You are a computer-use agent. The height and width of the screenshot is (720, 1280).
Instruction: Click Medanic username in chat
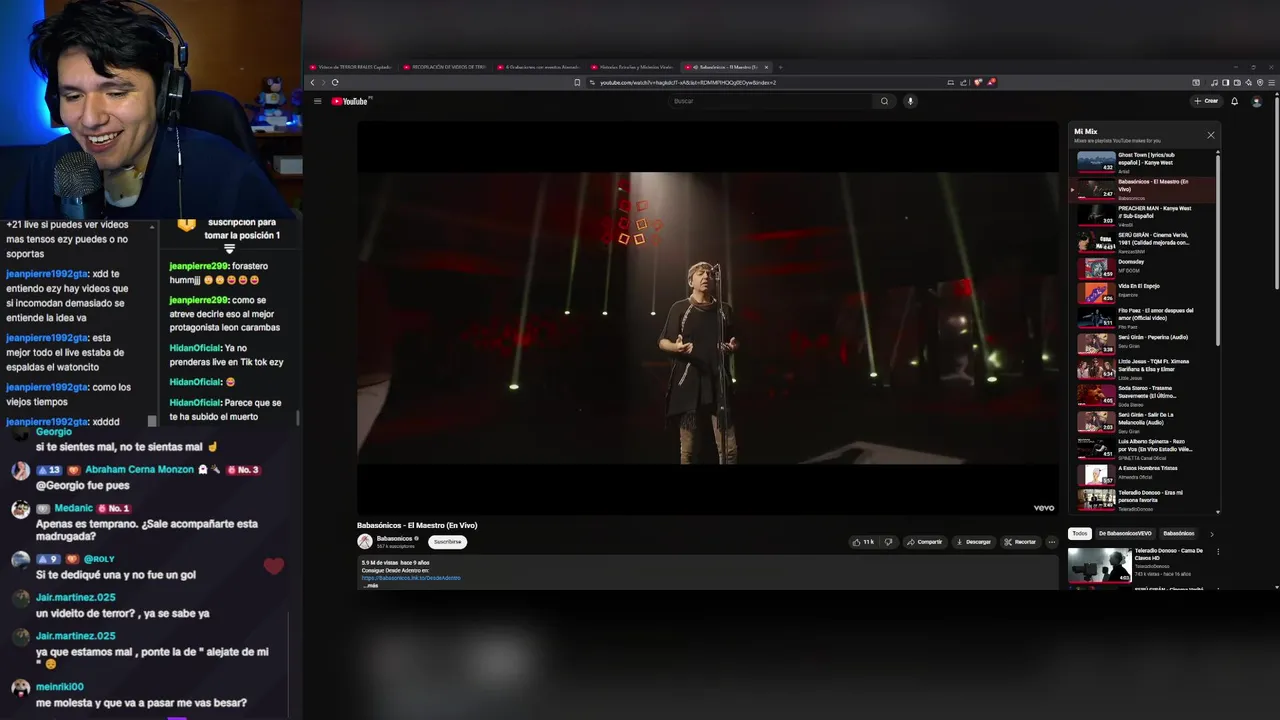click(x=73, y=508)
